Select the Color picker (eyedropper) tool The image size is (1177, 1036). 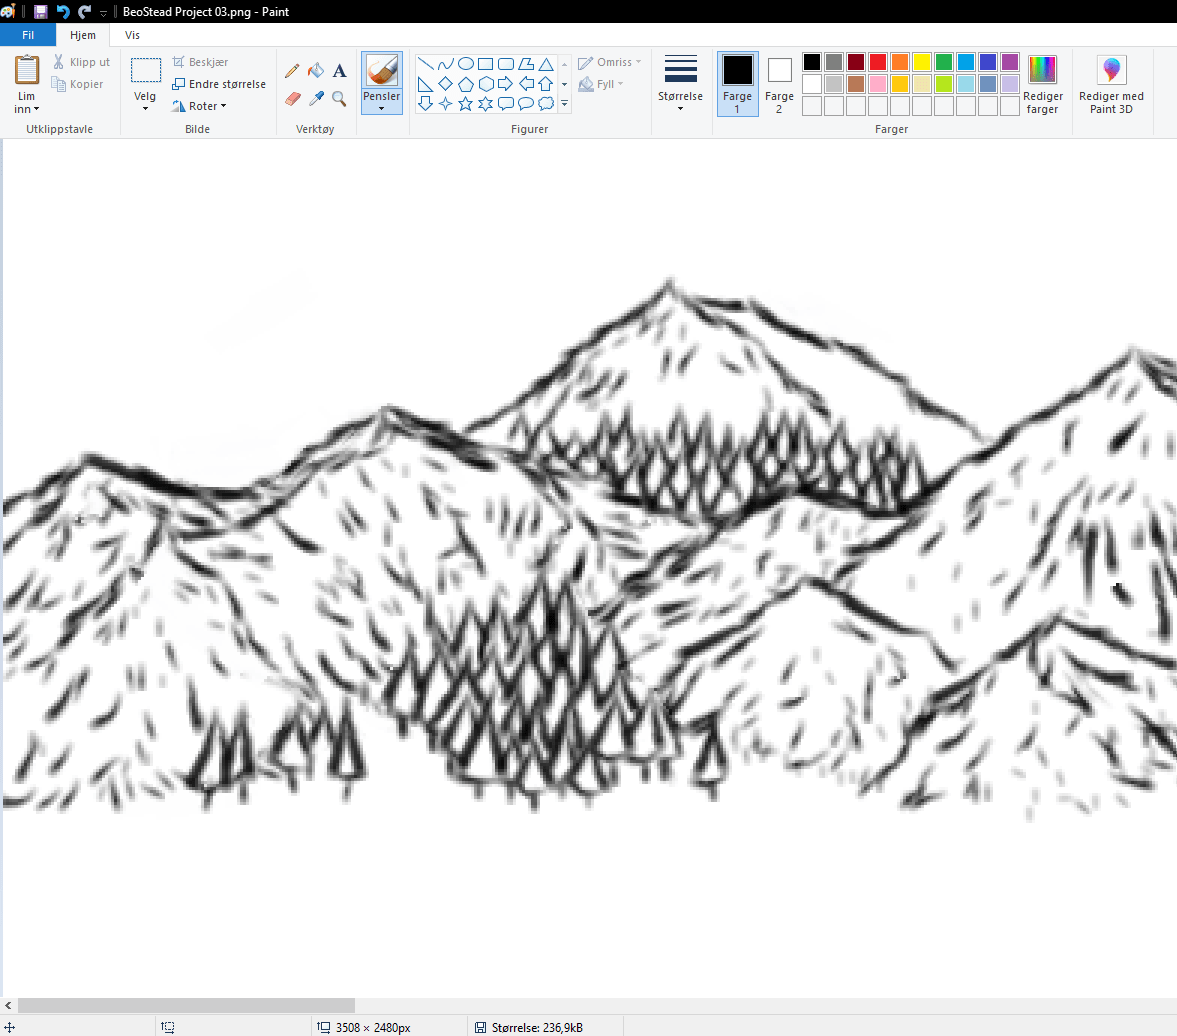(x=315, y=98)
